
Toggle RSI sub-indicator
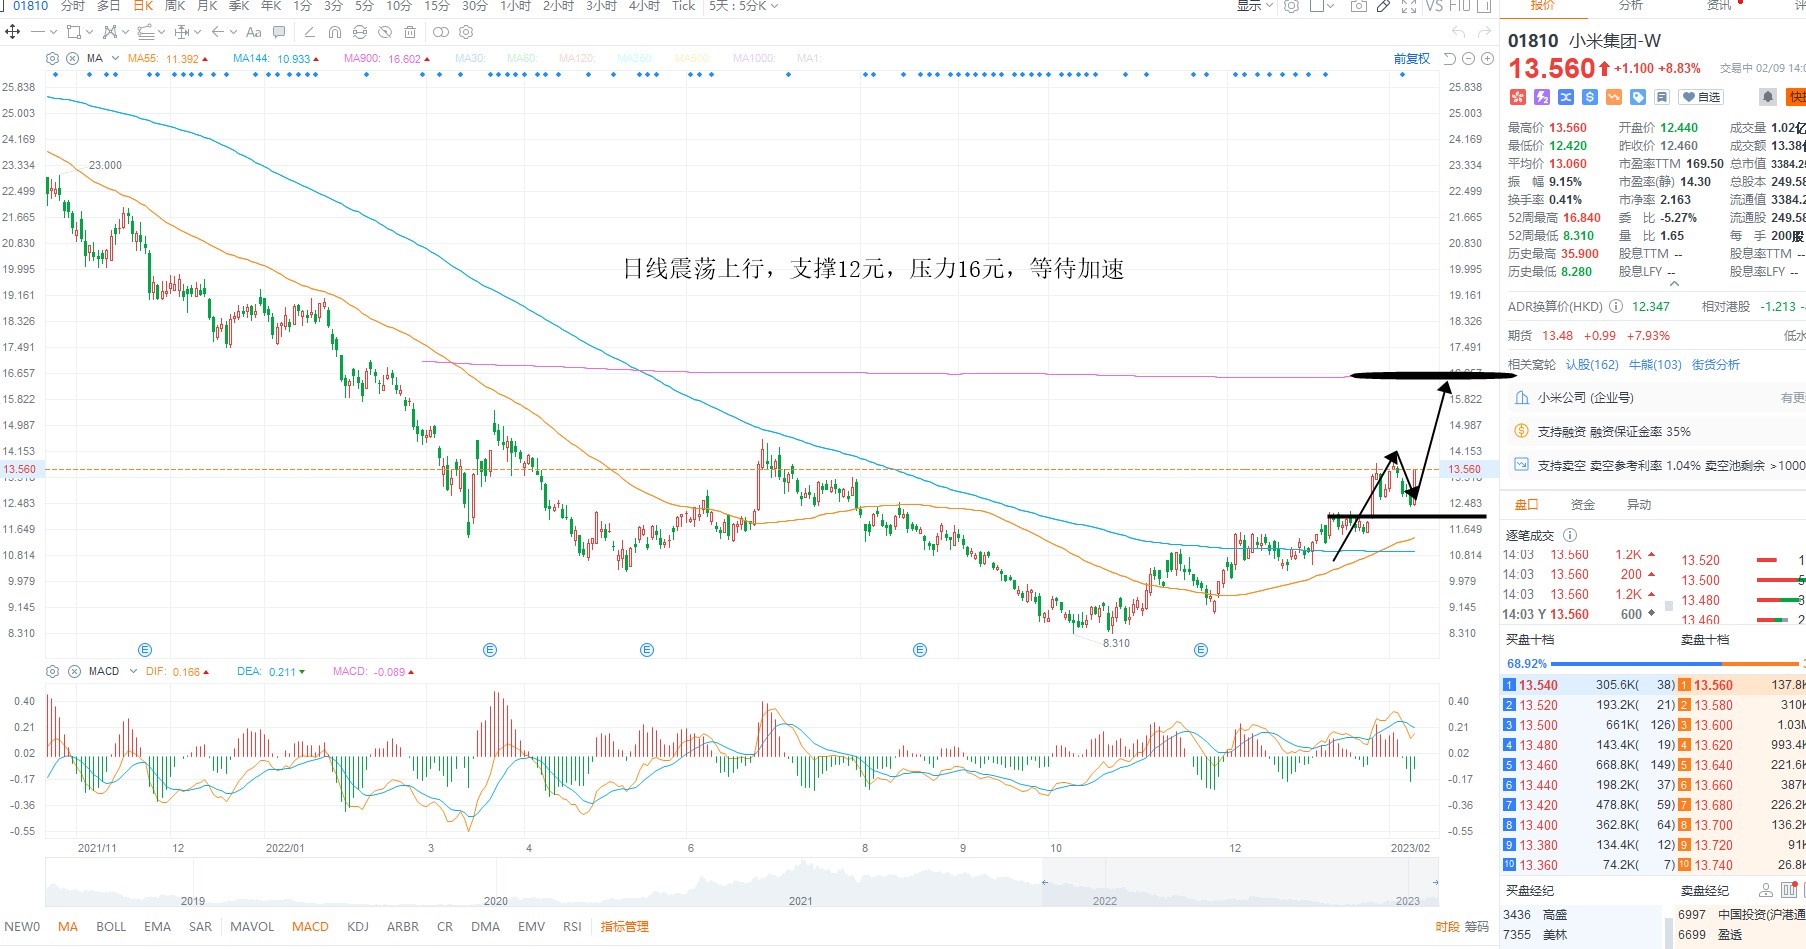coord(572,927)
